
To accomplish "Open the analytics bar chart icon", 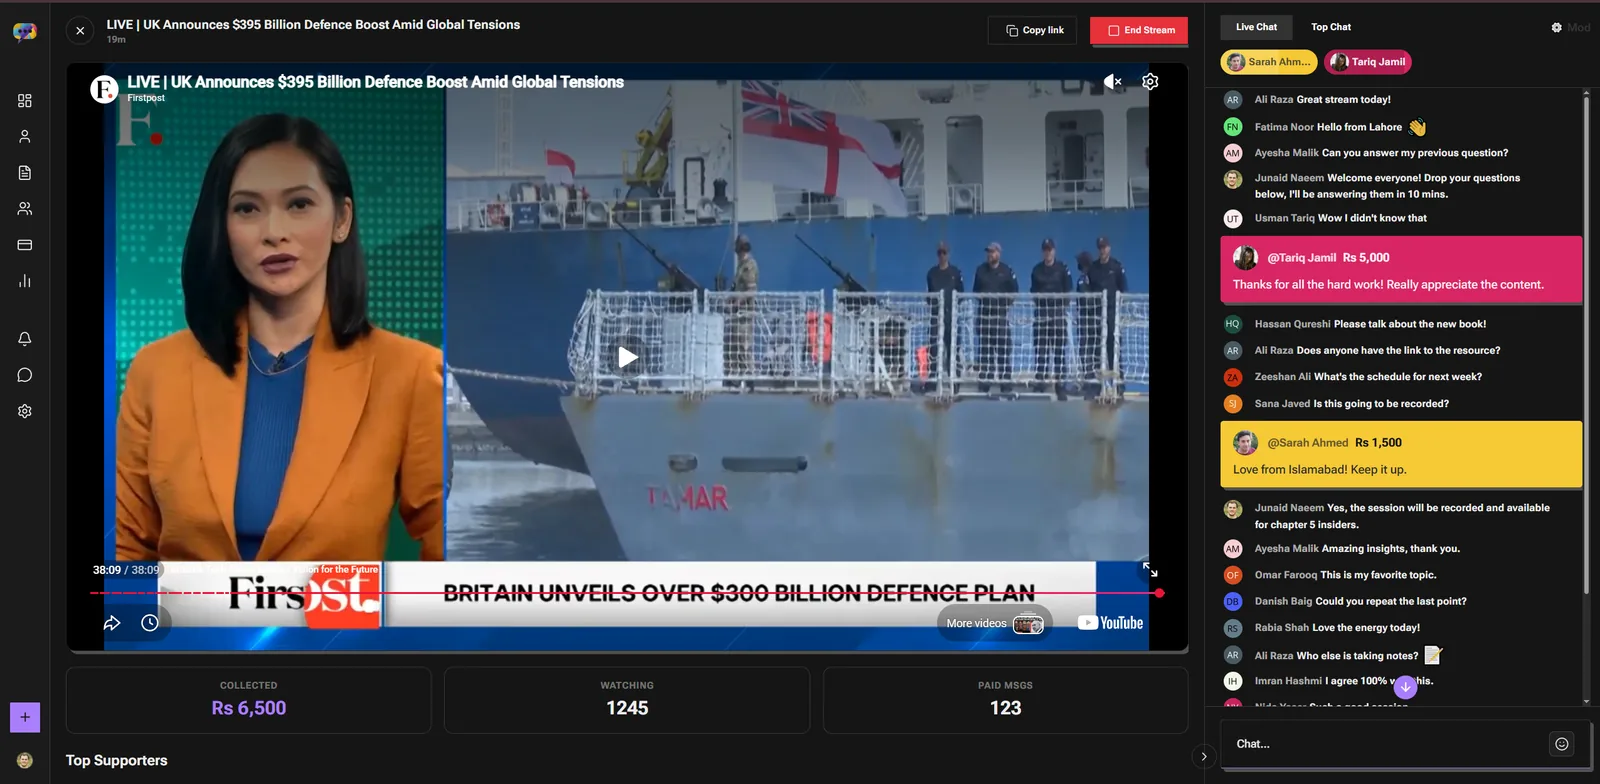I will 25,281.
